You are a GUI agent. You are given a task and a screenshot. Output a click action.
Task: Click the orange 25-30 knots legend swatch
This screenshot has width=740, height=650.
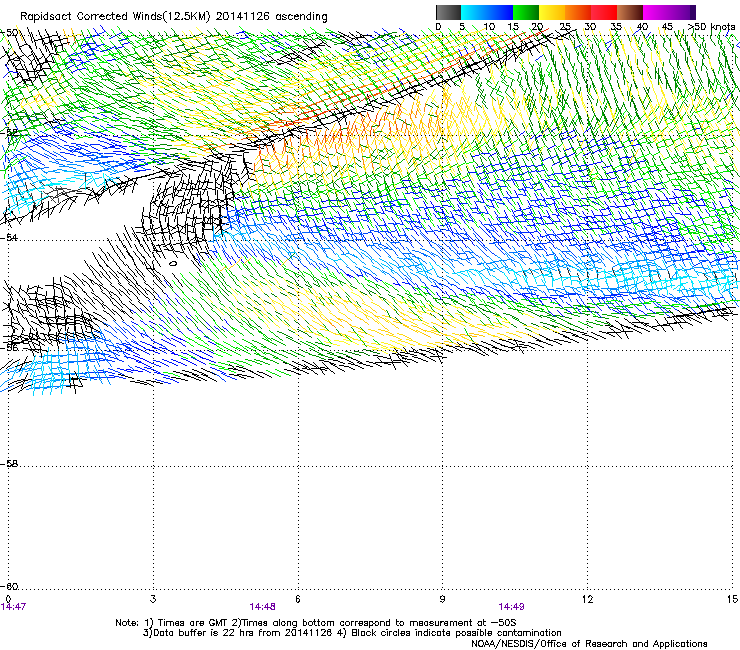[x=578, y=12]
